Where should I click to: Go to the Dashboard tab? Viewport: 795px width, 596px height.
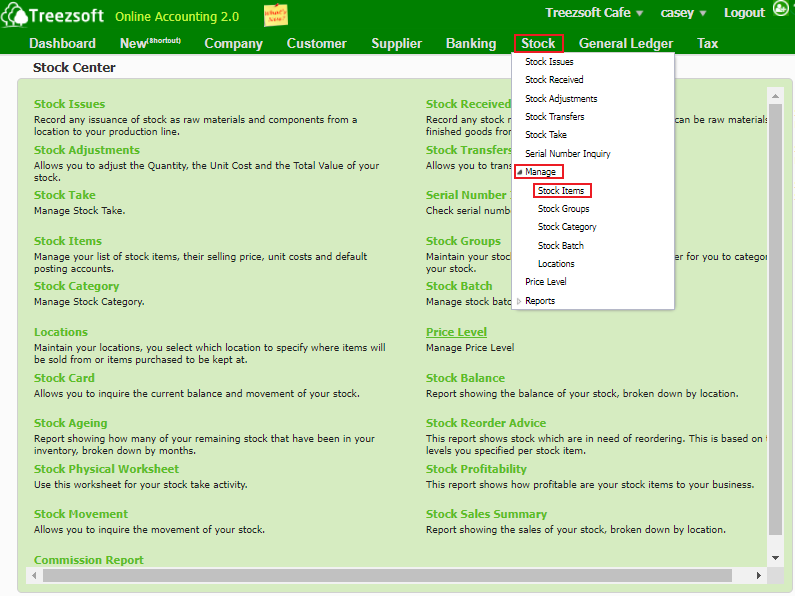click(x=62, y=43)
